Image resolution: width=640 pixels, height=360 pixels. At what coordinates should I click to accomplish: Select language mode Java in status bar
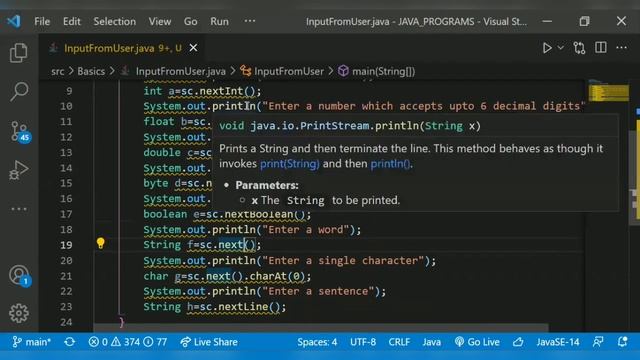coord(431,342)
